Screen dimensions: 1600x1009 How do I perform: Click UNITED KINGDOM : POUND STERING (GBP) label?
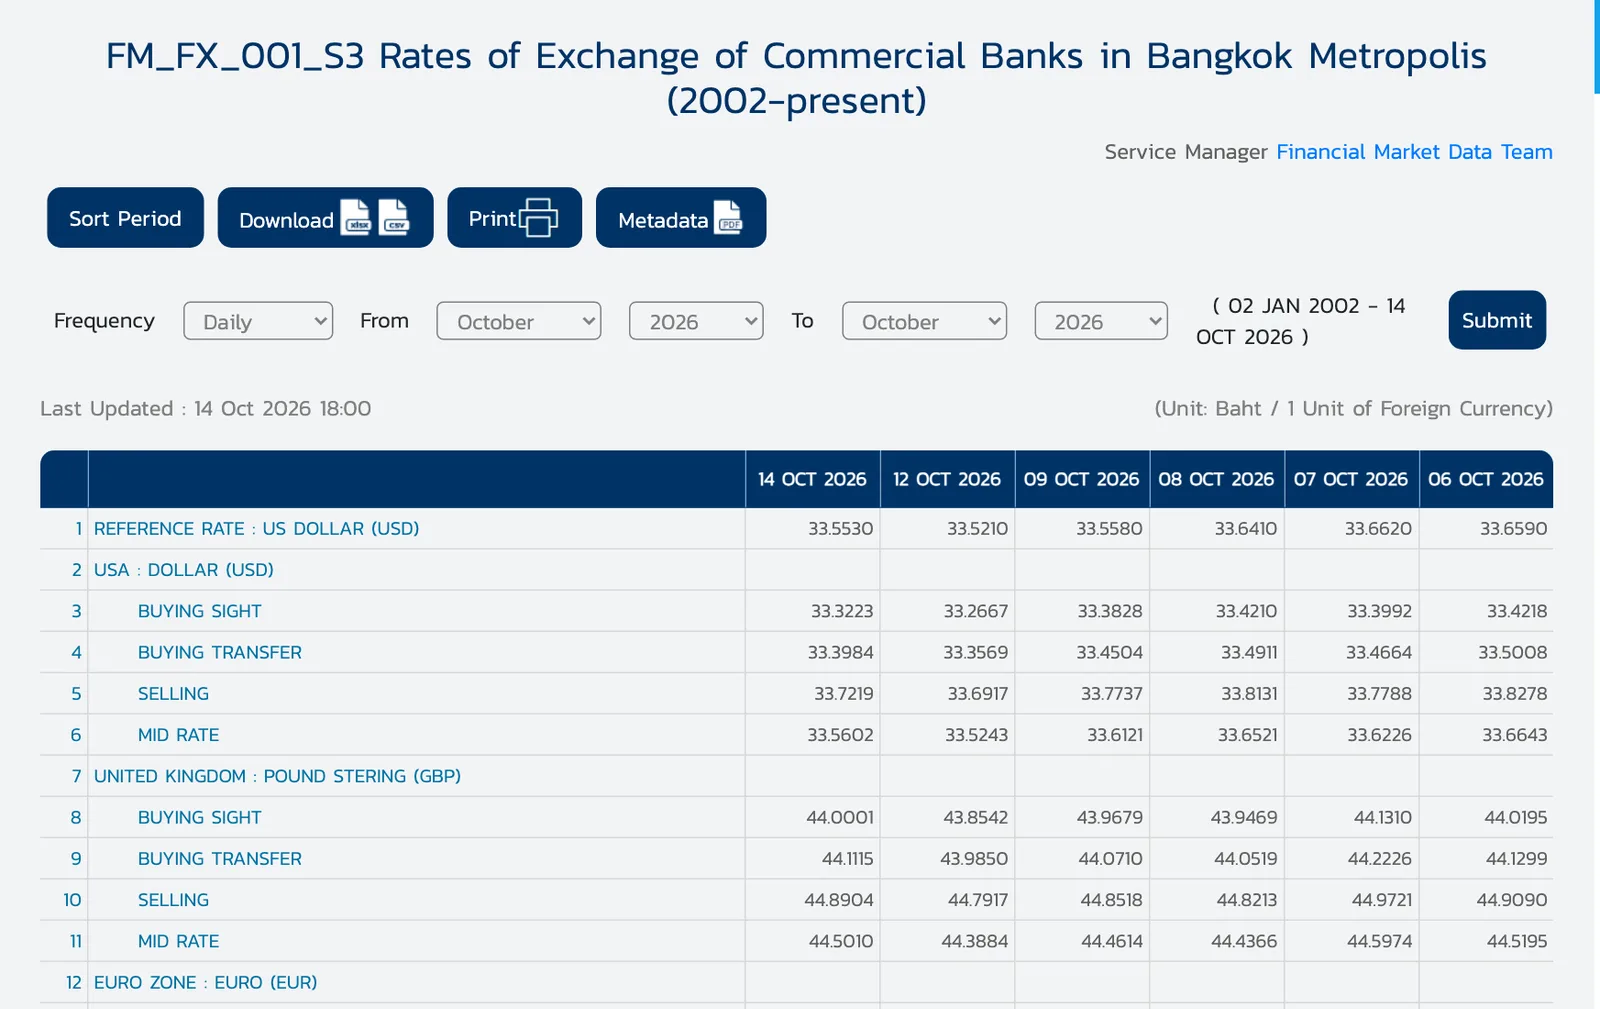tap(277, 776)
